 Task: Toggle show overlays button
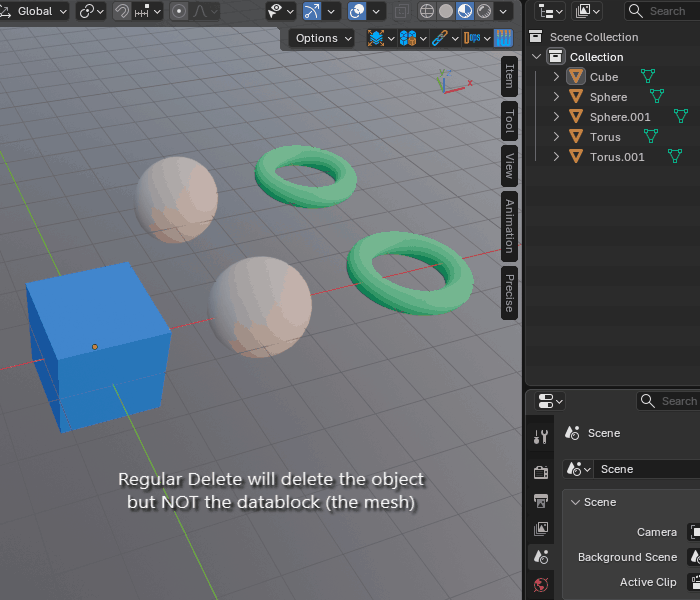[357, 11]
